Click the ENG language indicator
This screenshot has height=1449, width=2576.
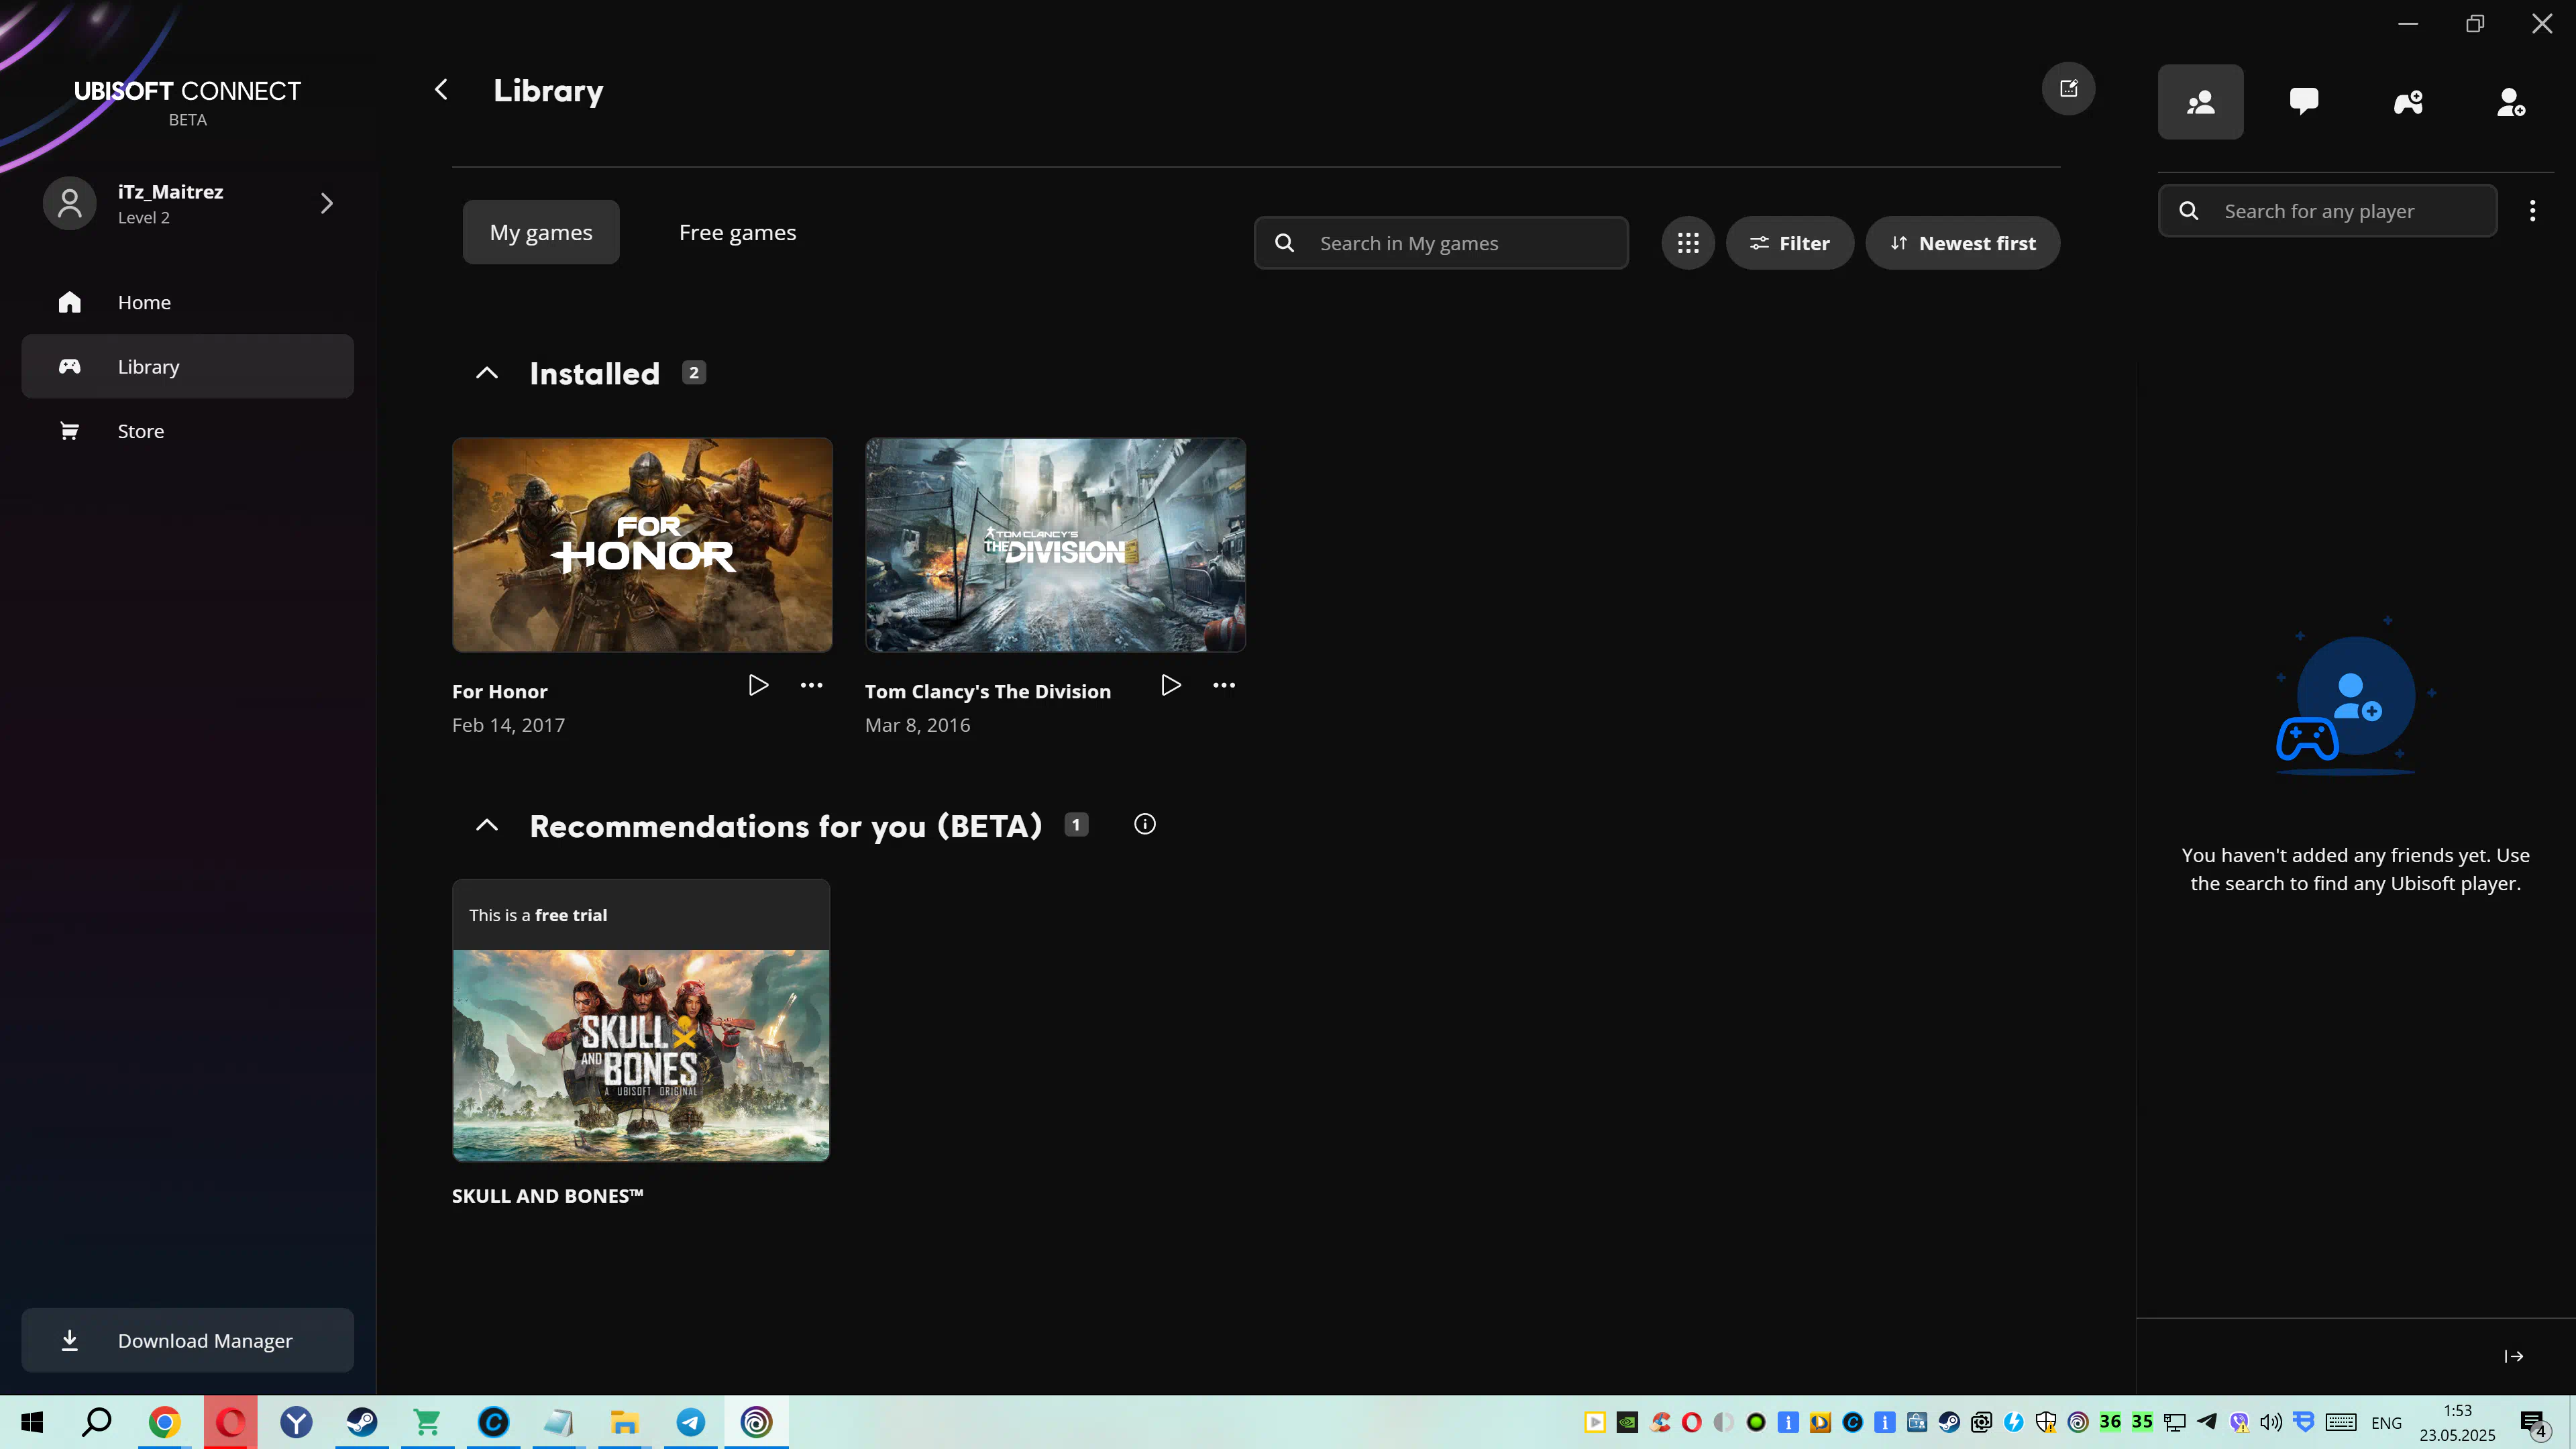click(x=2386, y=1423)
